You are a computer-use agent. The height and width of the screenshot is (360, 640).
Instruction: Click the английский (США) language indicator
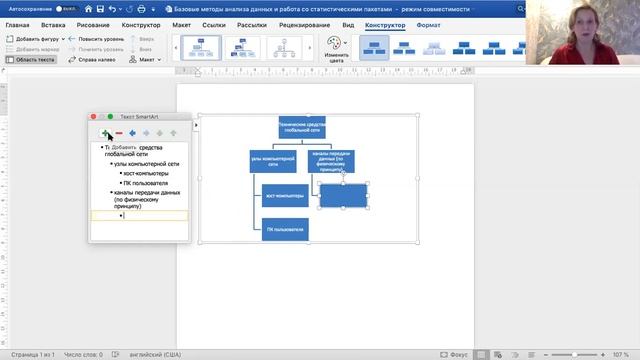155,355
